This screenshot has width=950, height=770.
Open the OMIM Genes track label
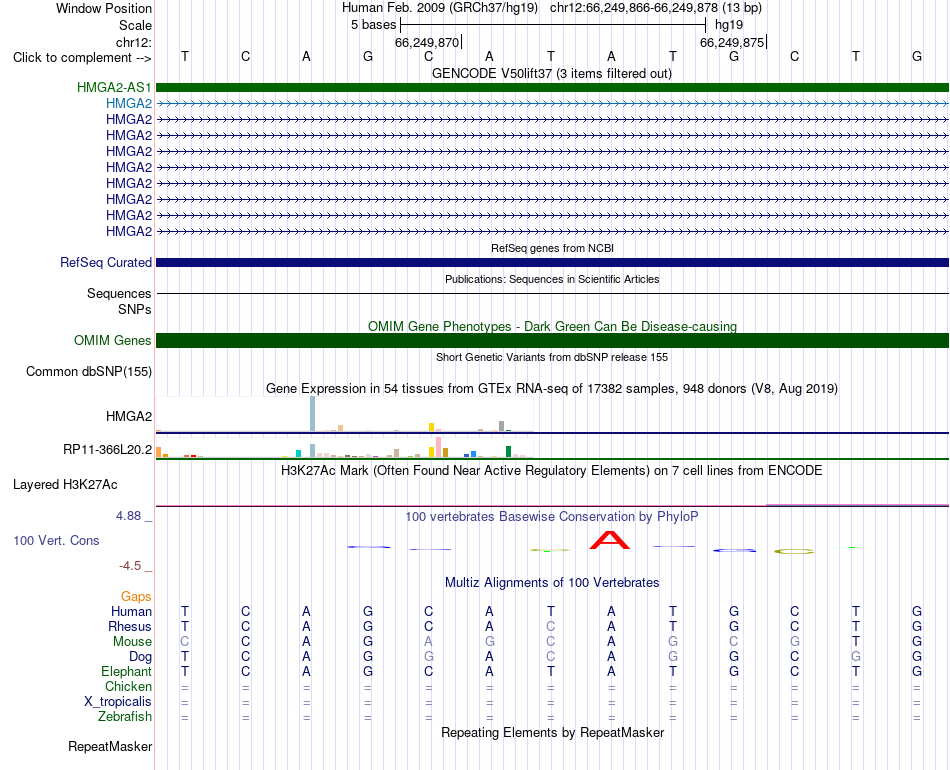click(113, 340)
